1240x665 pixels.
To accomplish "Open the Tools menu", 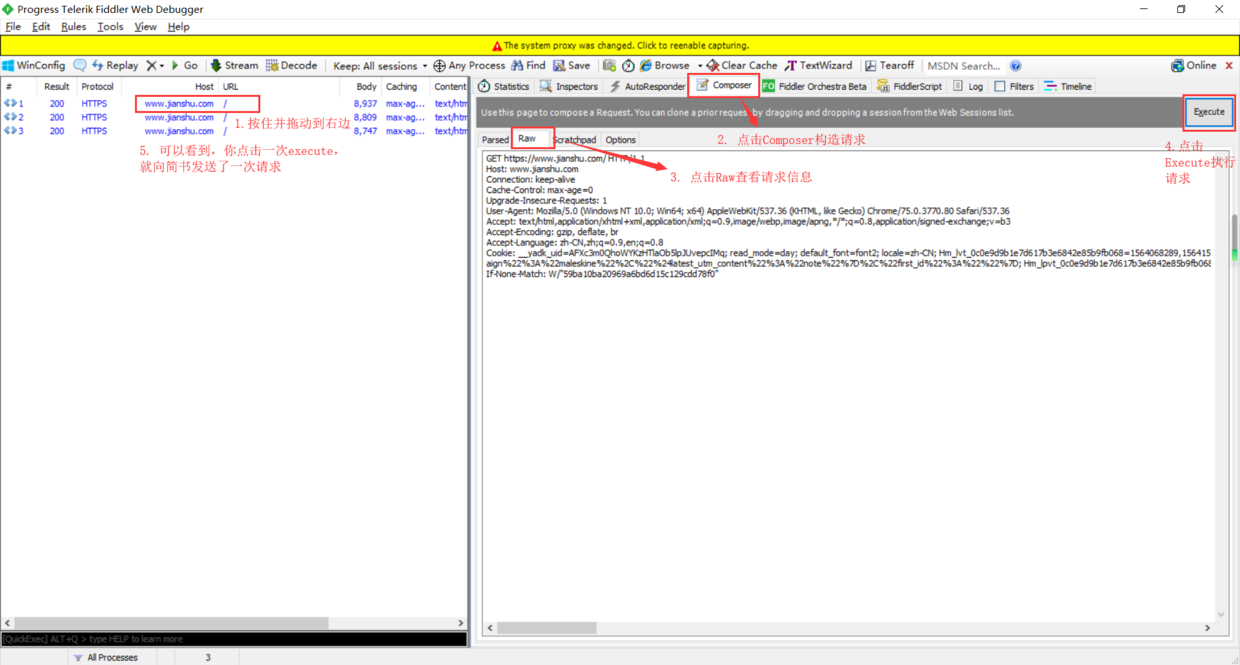I will pos(110,27).
